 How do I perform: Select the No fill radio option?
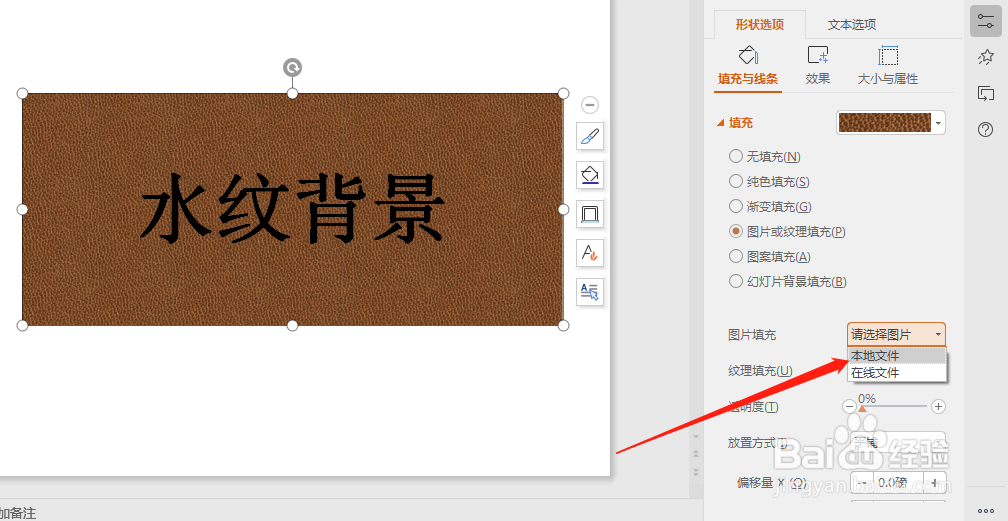click(x=736, y=156)
